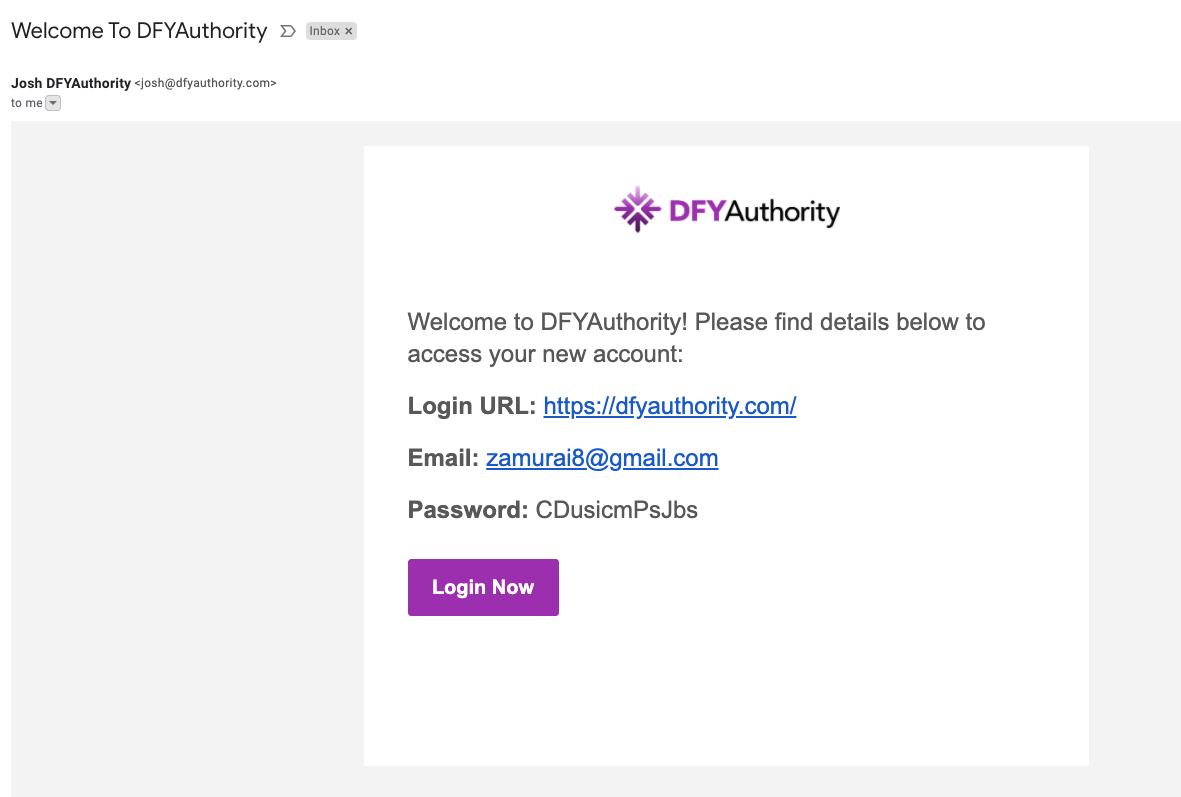Click the Inbox label tag
Viewport: 1181px width, 797px height.
324,31
